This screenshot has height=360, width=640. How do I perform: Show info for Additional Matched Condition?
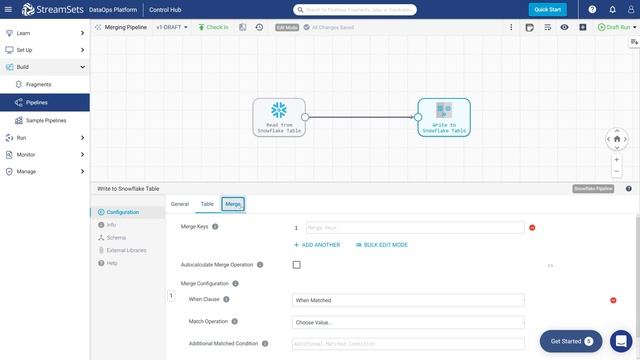click(265, 344)
